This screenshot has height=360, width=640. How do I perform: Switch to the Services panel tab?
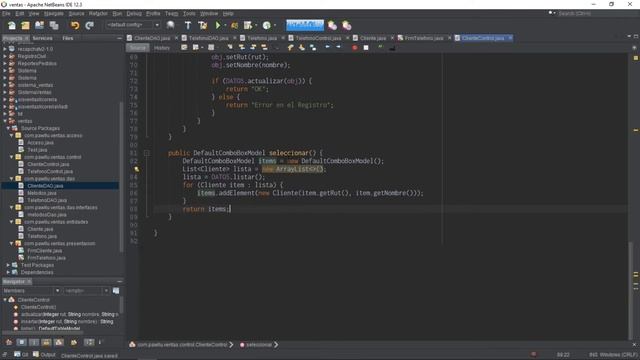tap(42, 38)
